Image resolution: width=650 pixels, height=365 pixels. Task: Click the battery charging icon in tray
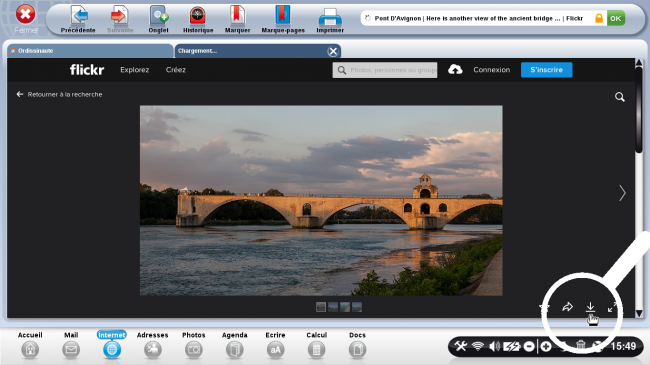(511, 346)
